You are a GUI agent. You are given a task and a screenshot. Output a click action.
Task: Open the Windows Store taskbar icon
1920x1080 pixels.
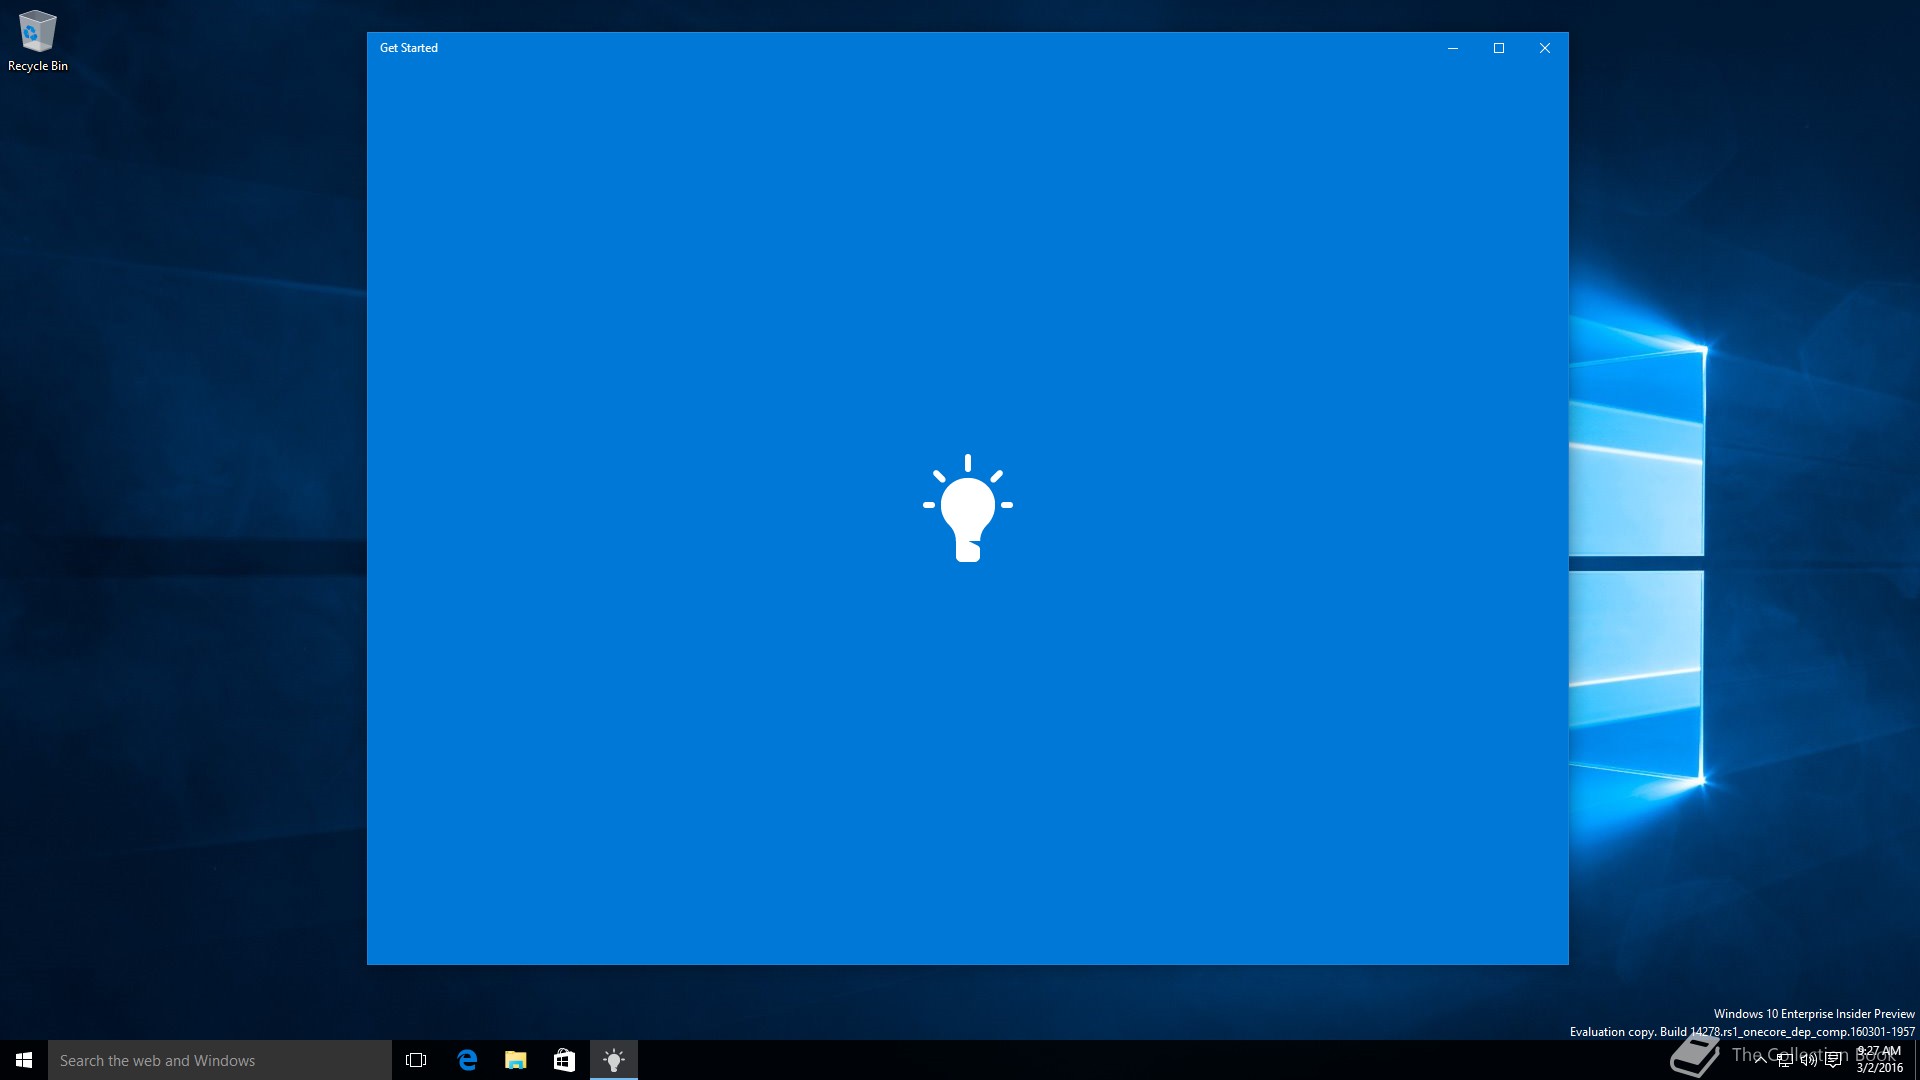pos(564,1060)
